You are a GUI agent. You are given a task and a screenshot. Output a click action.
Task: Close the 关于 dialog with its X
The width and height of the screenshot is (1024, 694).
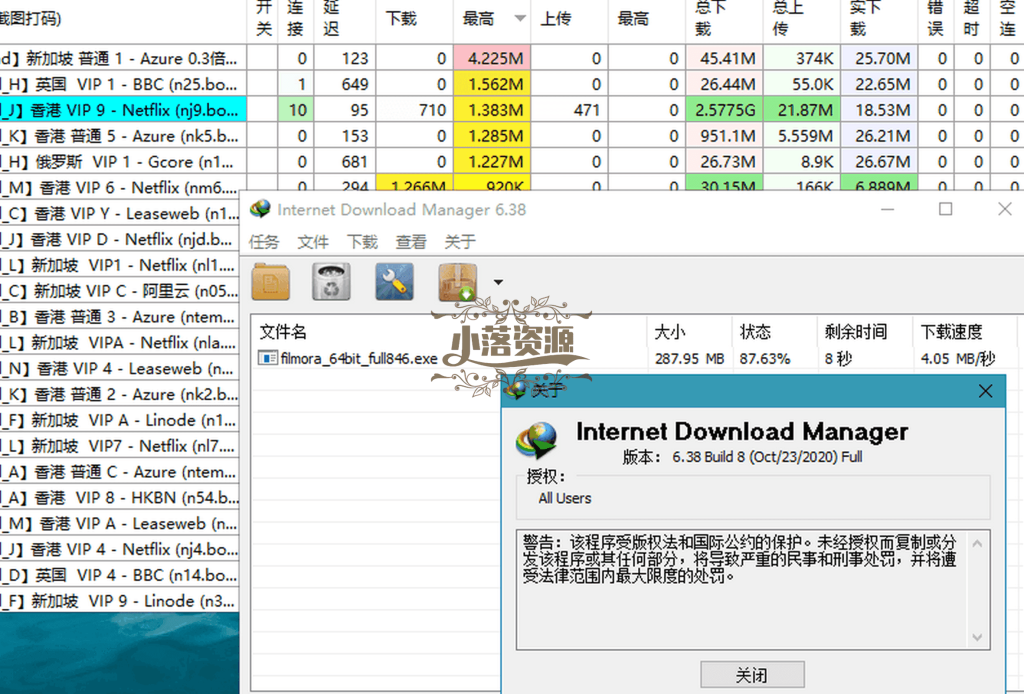(985, 391)
